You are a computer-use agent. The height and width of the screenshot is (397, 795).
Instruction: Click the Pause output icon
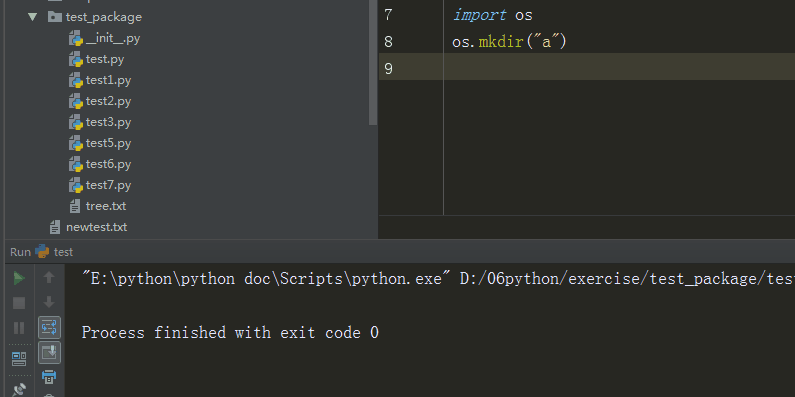click(19, 328)
